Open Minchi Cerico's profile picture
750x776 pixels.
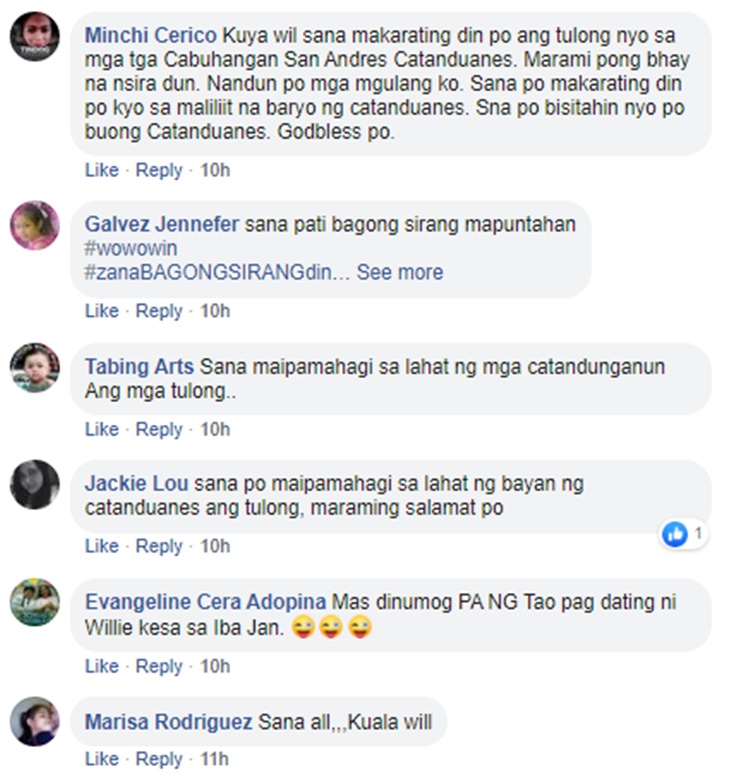click(x=35, y=37)
